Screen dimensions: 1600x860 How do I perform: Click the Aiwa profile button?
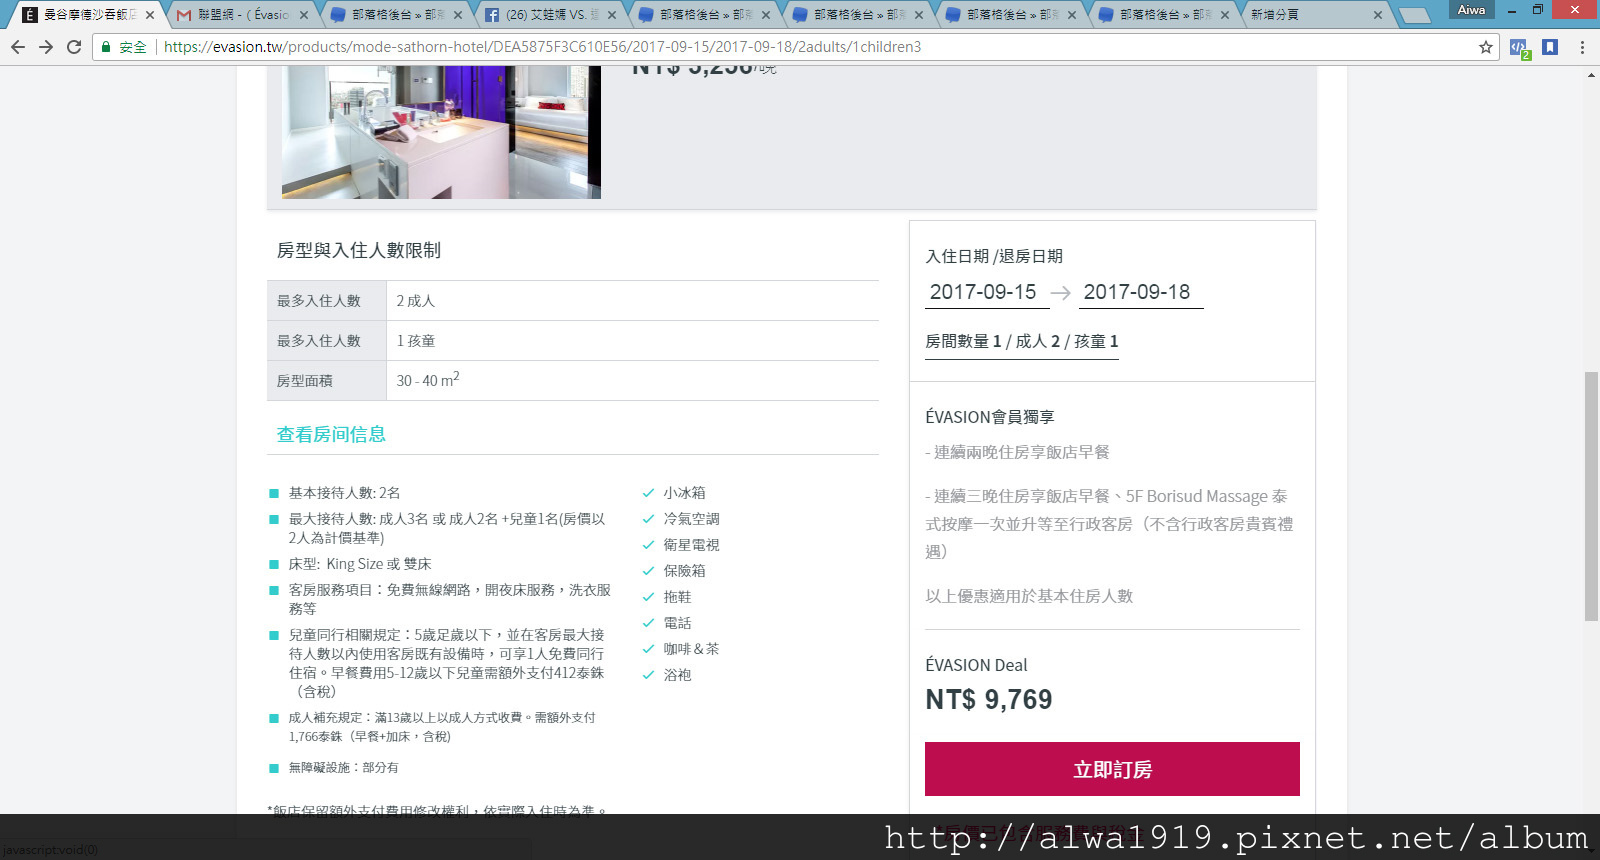[1471, 10]
